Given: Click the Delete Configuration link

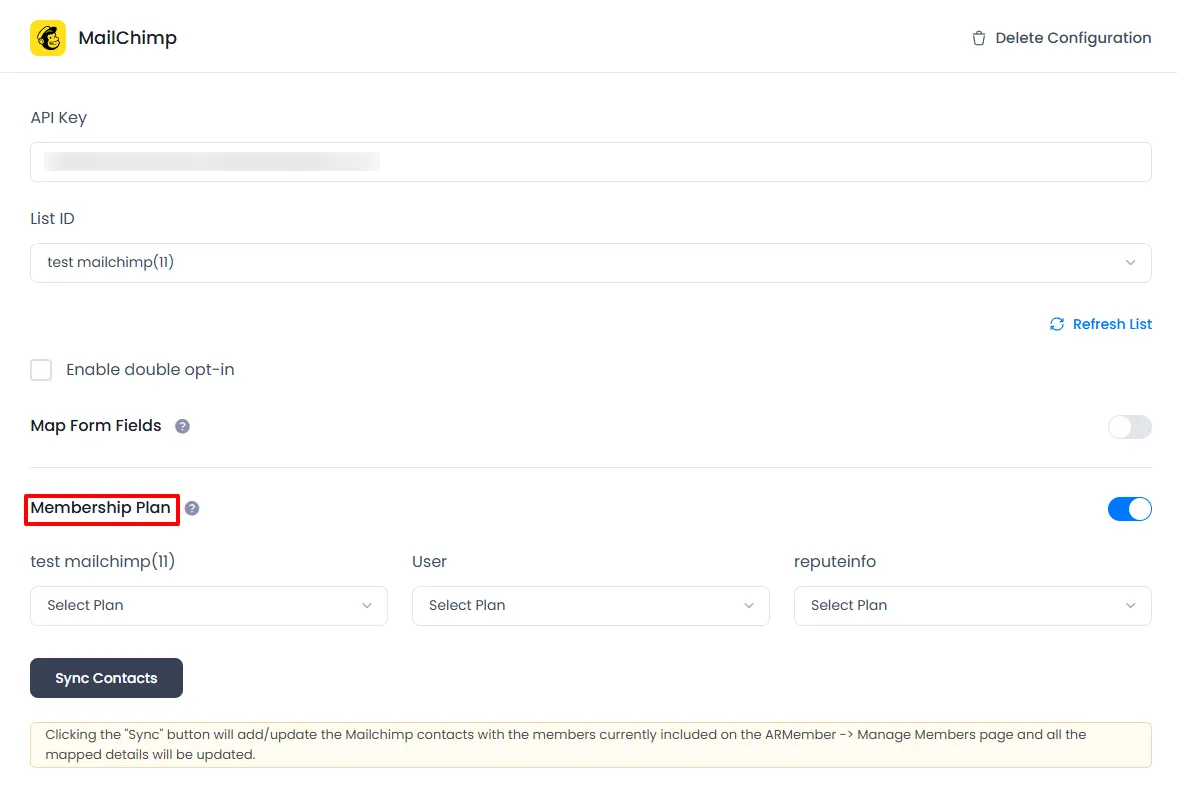Looking at the screenshot, I should [x=1072, y=38].
